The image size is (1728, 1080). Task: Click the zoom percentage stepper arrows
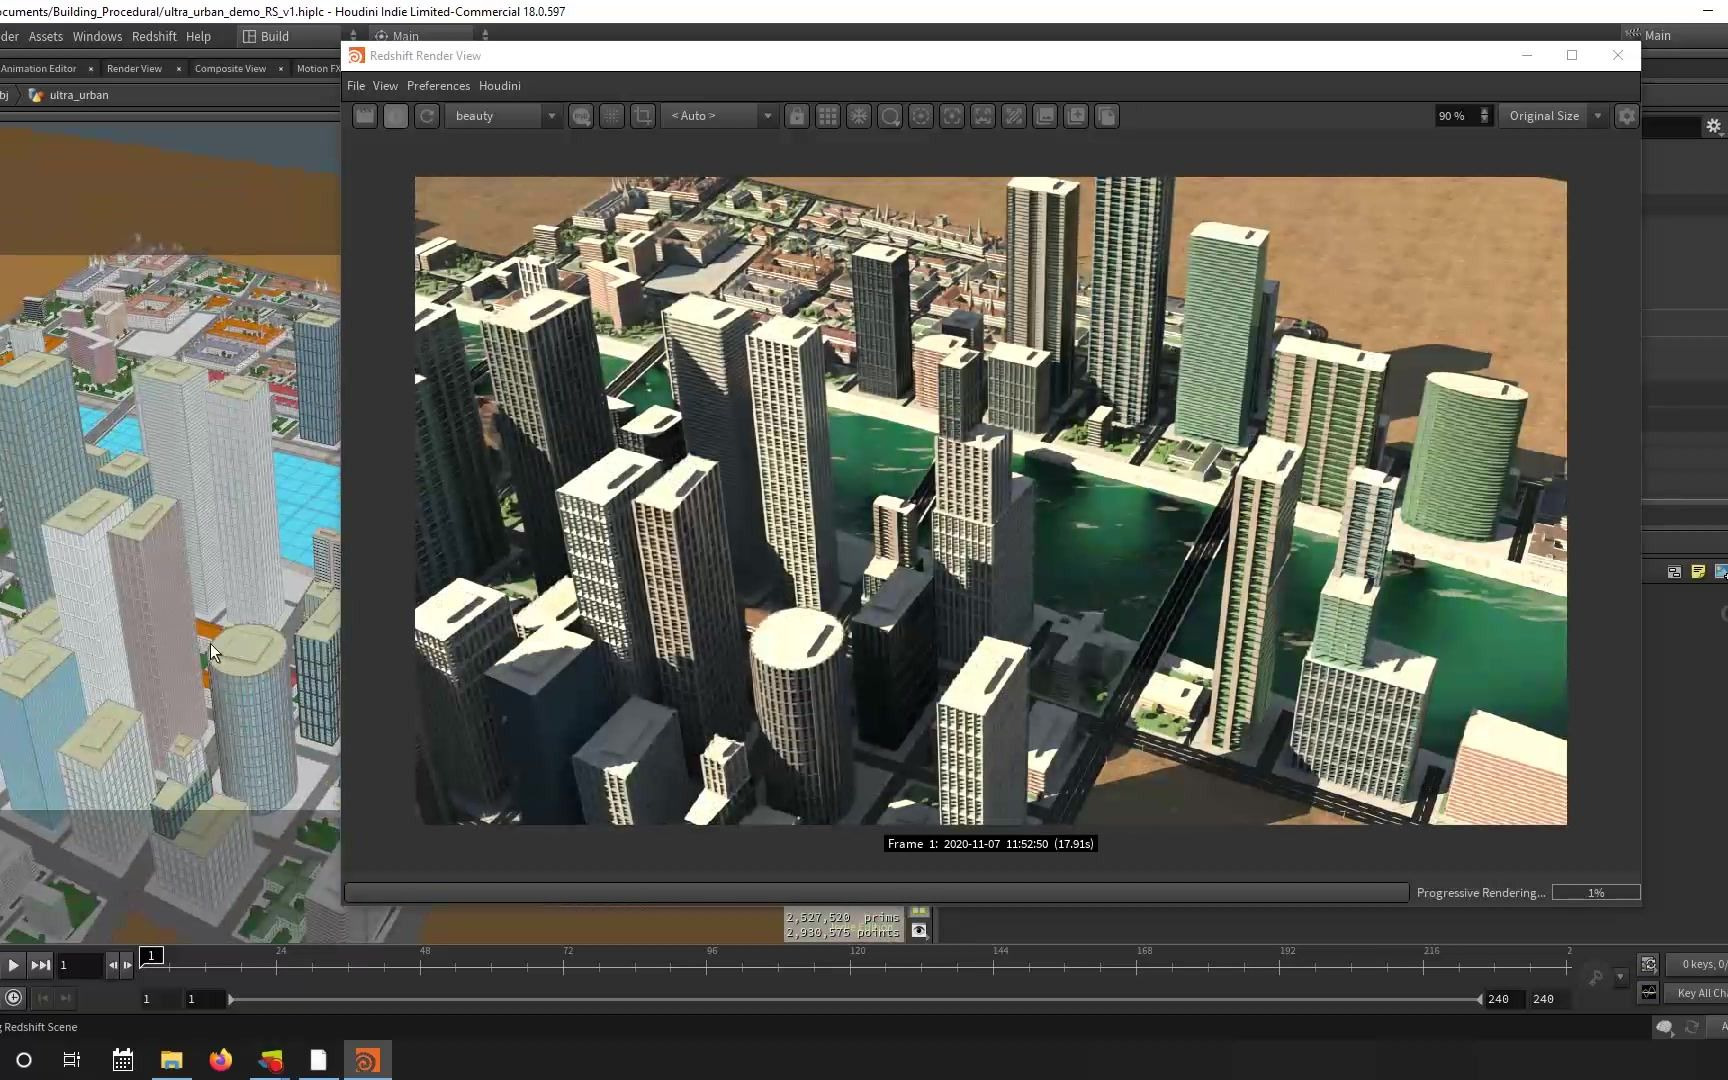point(1485,116)
